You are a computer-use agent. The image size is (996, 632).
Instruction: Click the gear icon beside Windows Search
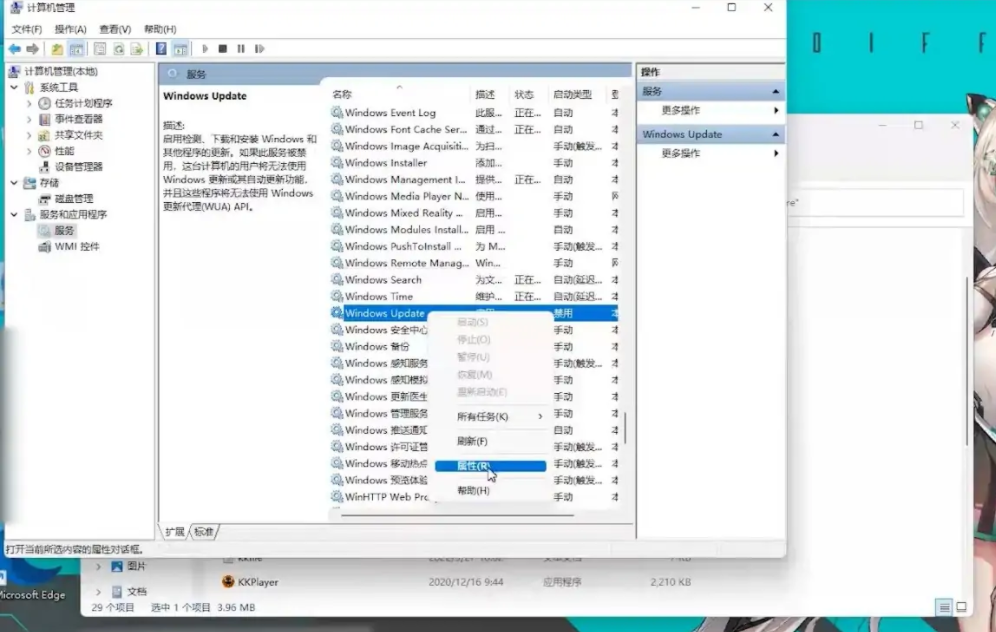(337, 279)
